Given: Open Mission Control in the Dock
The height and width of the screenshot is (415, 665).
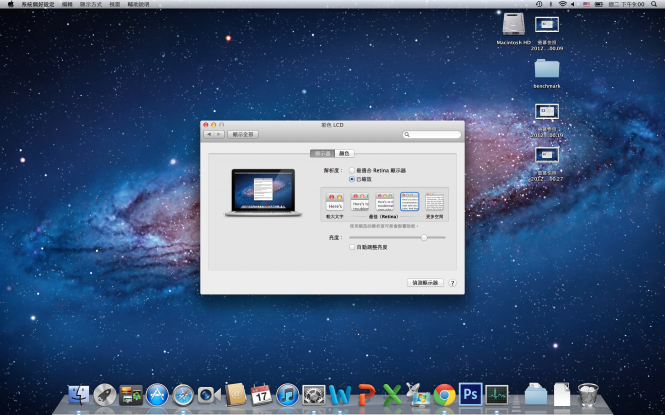Looking at the screenshot, I should pyautogui.click(x=131, y=396).
